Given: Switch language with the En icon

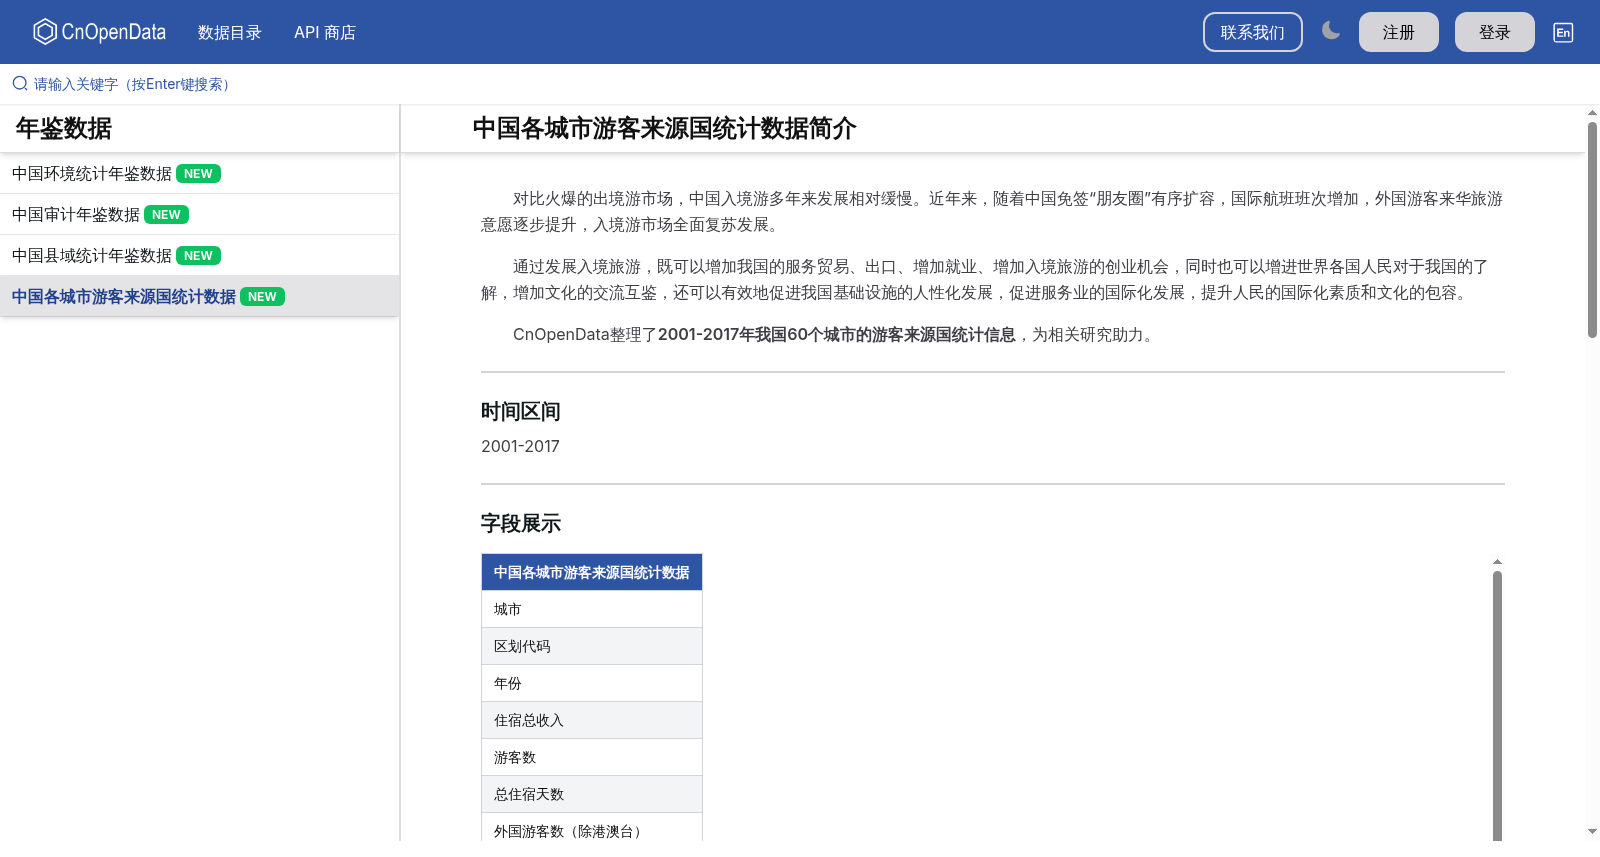Looking at the screenshot, I should pos(1563,32).
